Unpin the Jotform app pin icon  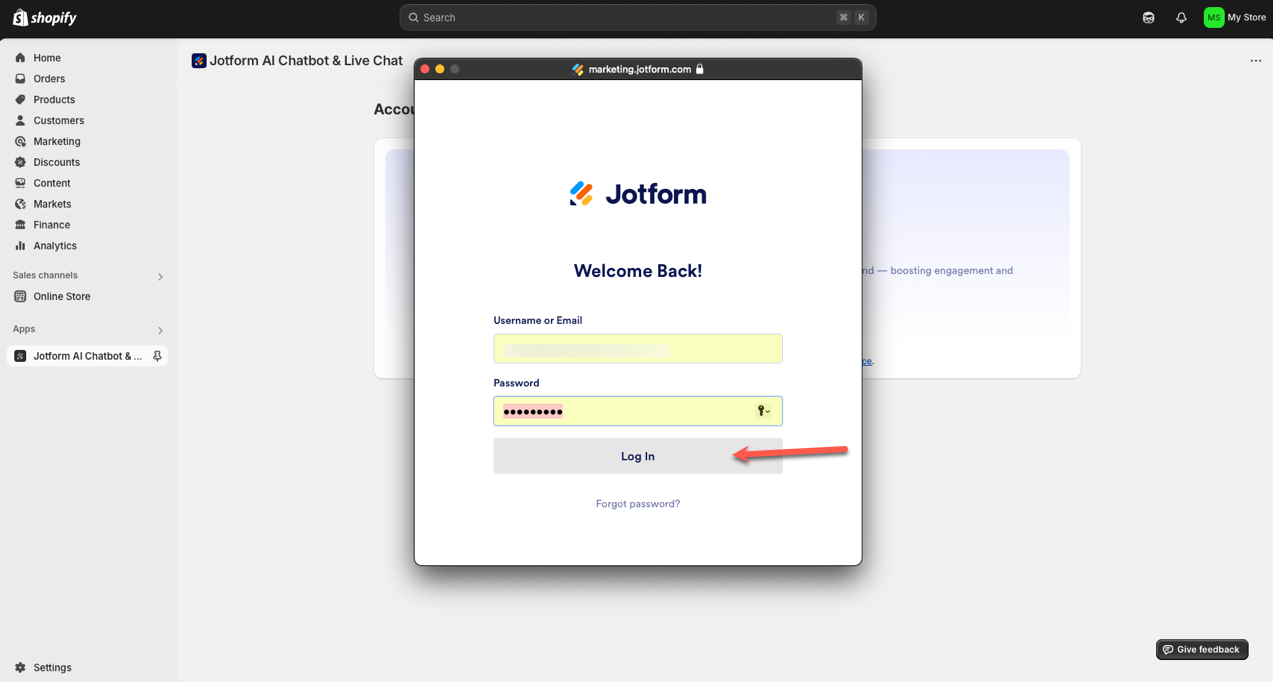click(x=157, y=356)
